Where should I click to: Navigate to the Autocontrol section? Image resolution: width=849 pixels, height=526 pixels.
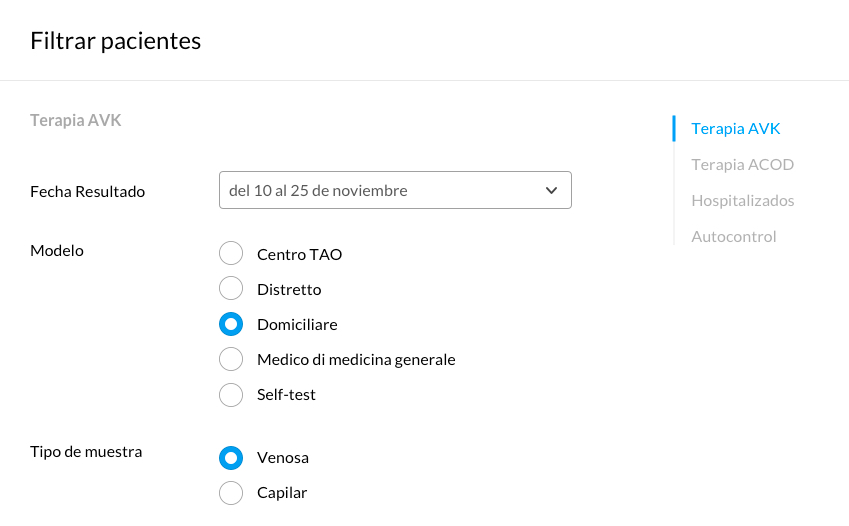(x=734, y=236)
